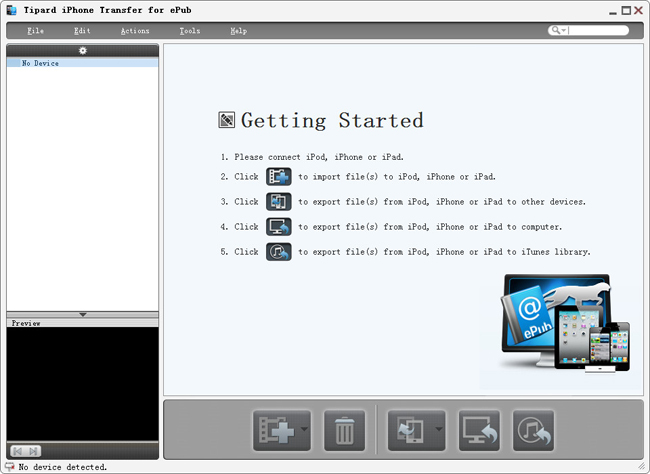
Task: Maximize the Tipard window
Action: click(626, 10)
